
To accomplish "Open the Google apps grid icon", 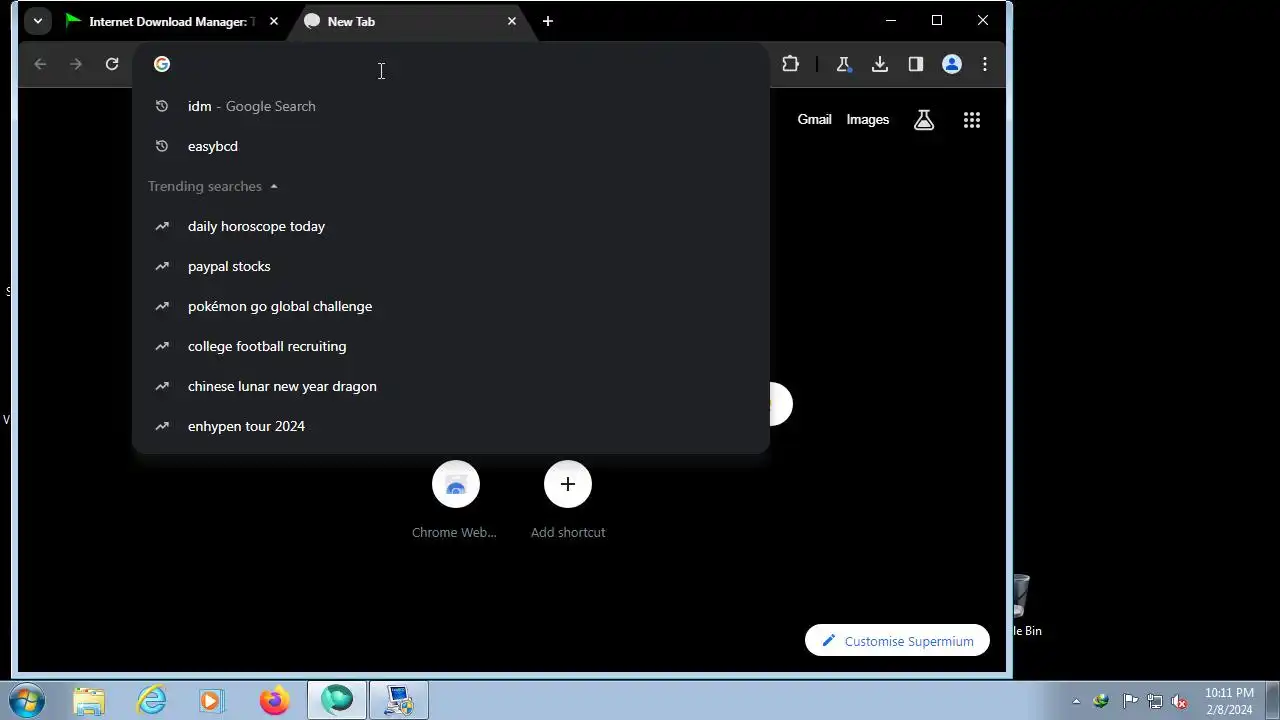I will point(972,120).
